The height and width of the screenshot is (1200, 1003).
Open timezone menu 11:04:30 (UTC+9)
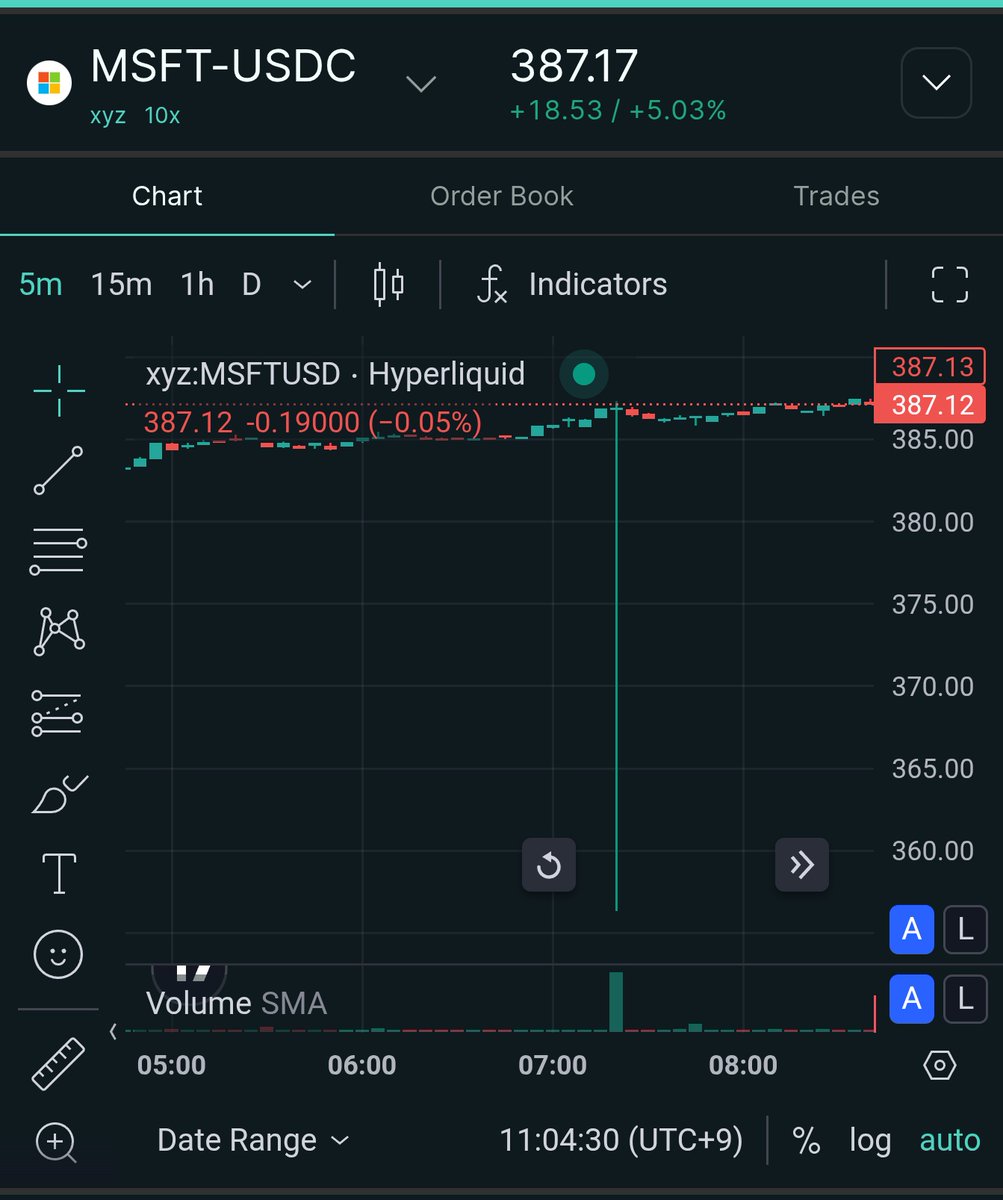point(621,1141)
